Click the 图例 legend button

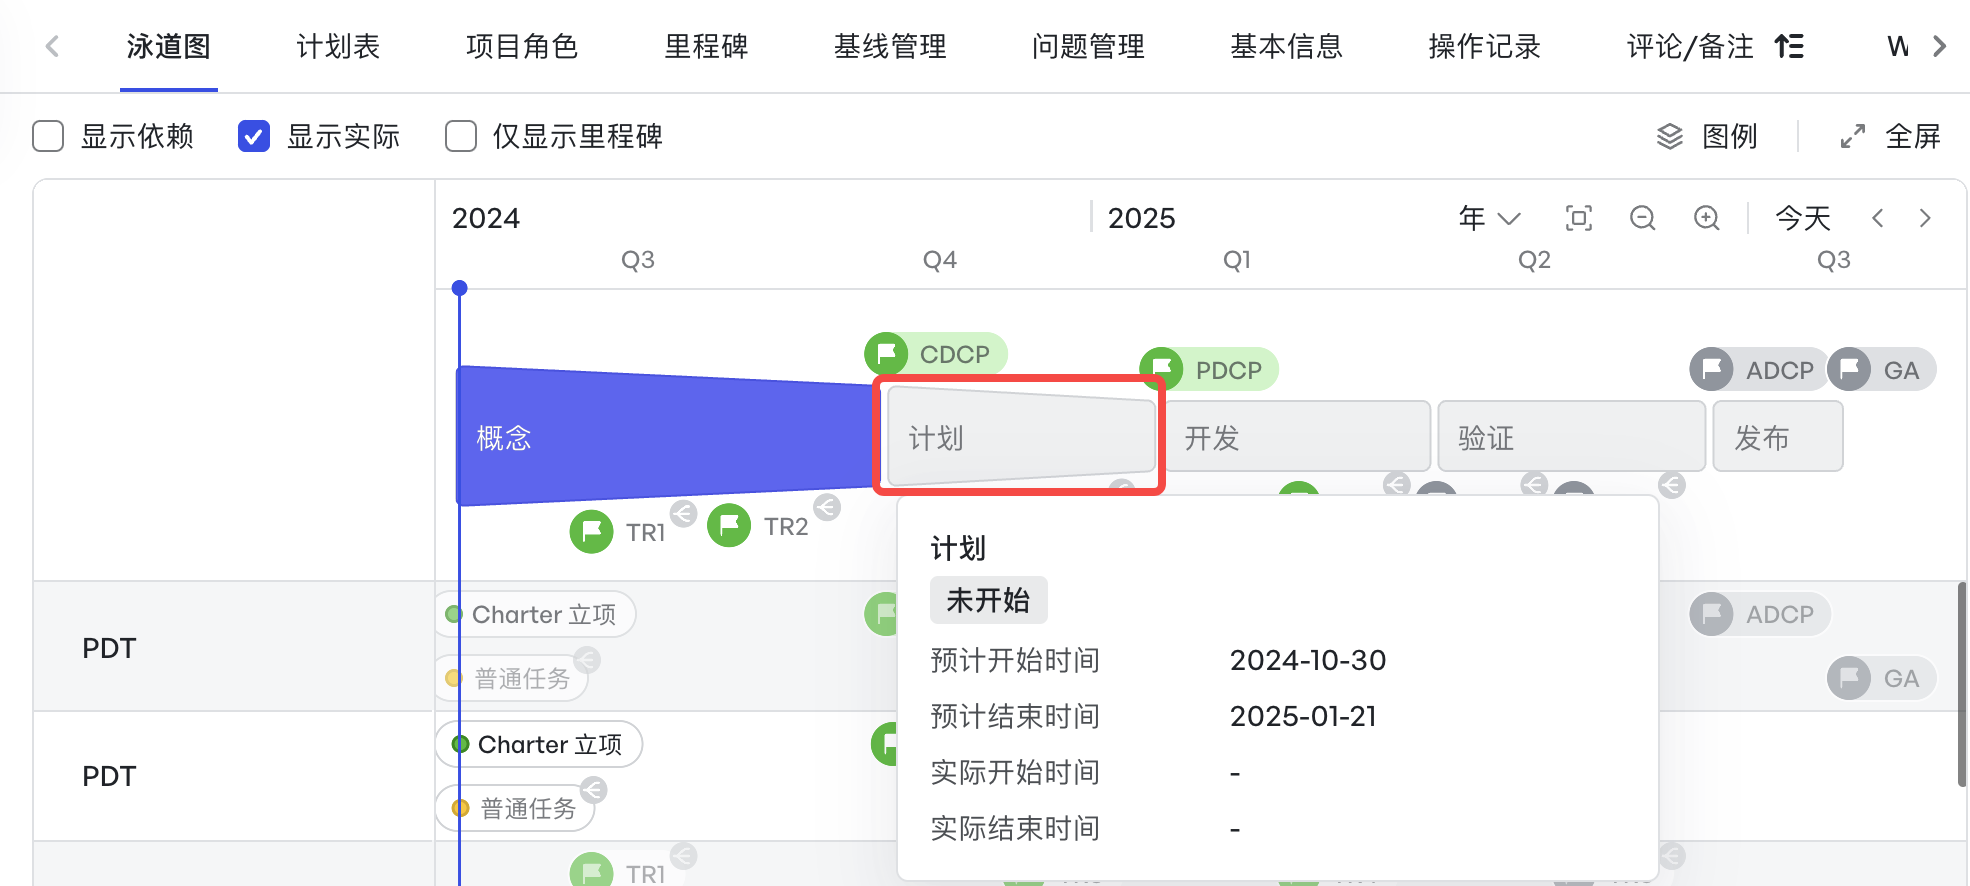pyautogui.click(x=1708, y=136)
